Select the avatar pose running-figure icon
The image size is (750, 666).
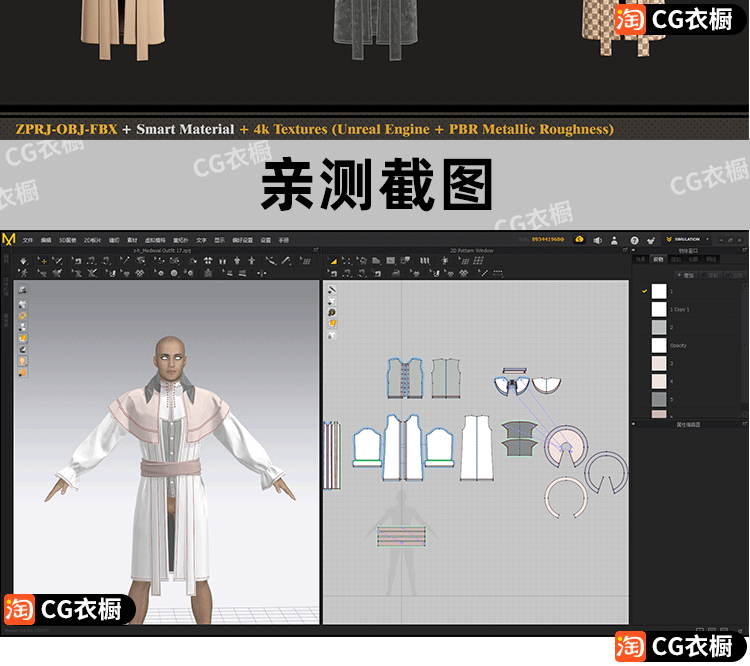pos(23,273)
